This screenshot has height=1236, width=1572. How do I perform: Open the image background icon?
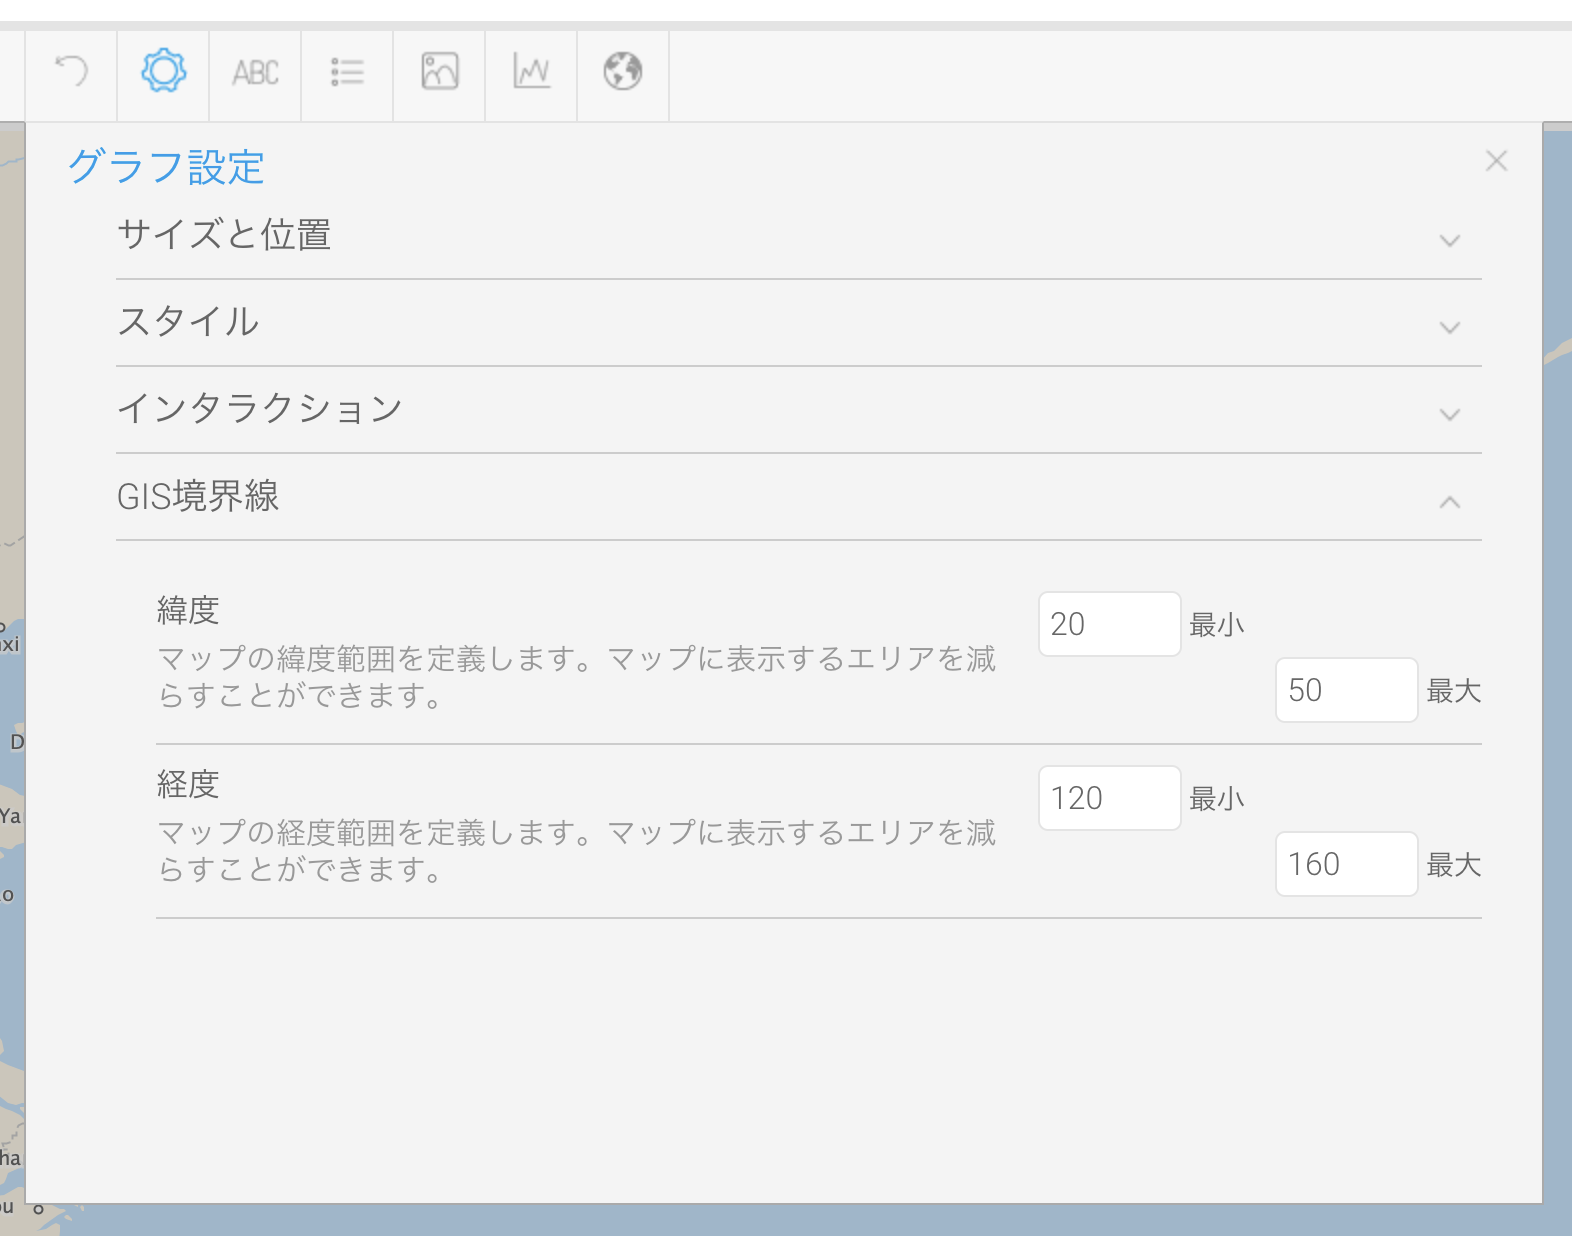pos(439,72)
